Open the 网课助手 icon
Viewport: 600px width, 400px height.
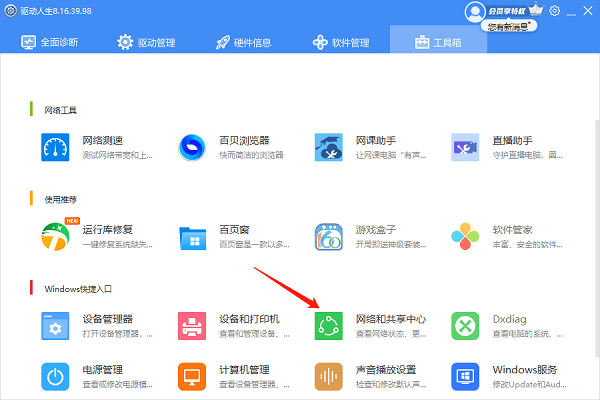pyautogui.click(x=328, y=147)
